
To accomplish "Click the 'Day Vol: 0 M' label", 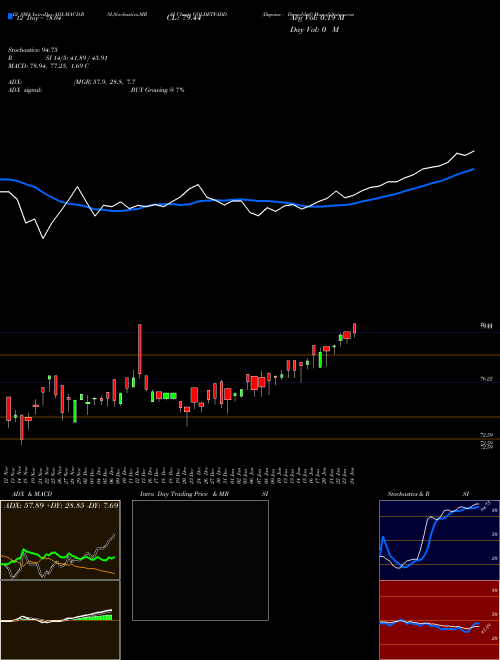I will point(314,30).
